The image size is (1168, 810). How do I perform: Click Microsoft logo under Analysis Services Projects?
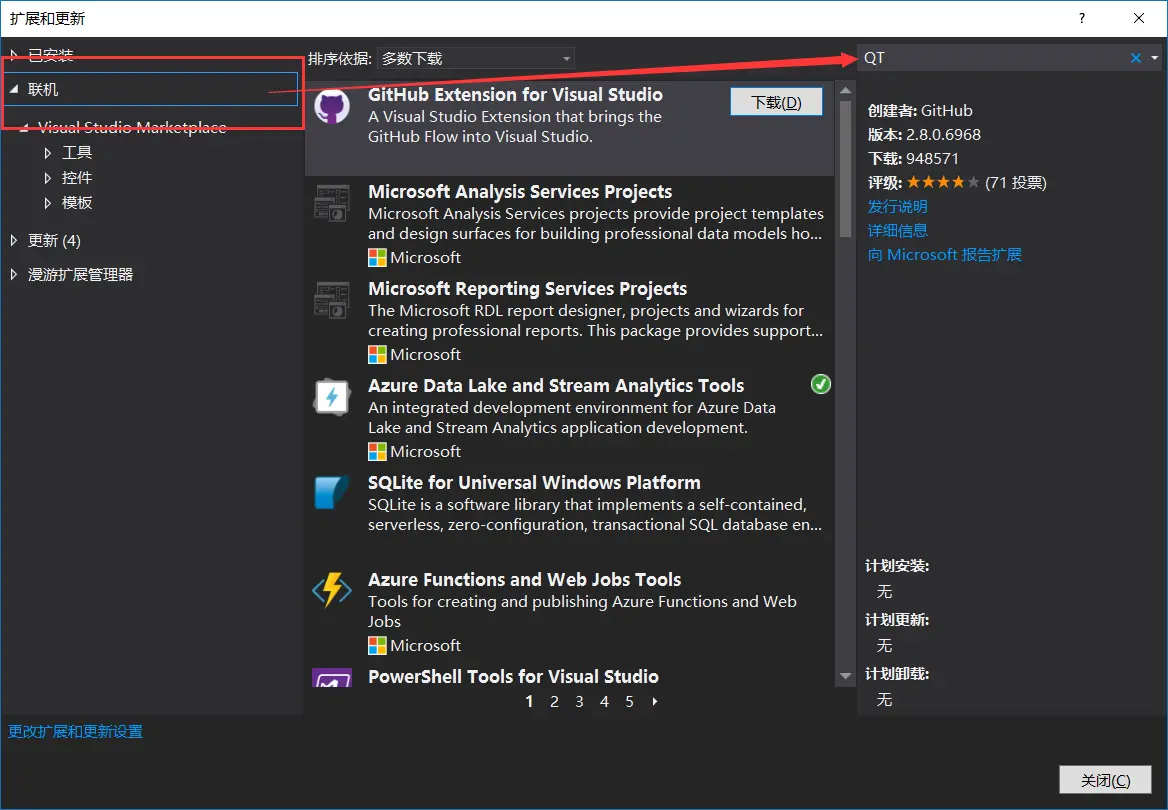coord(377,258)
